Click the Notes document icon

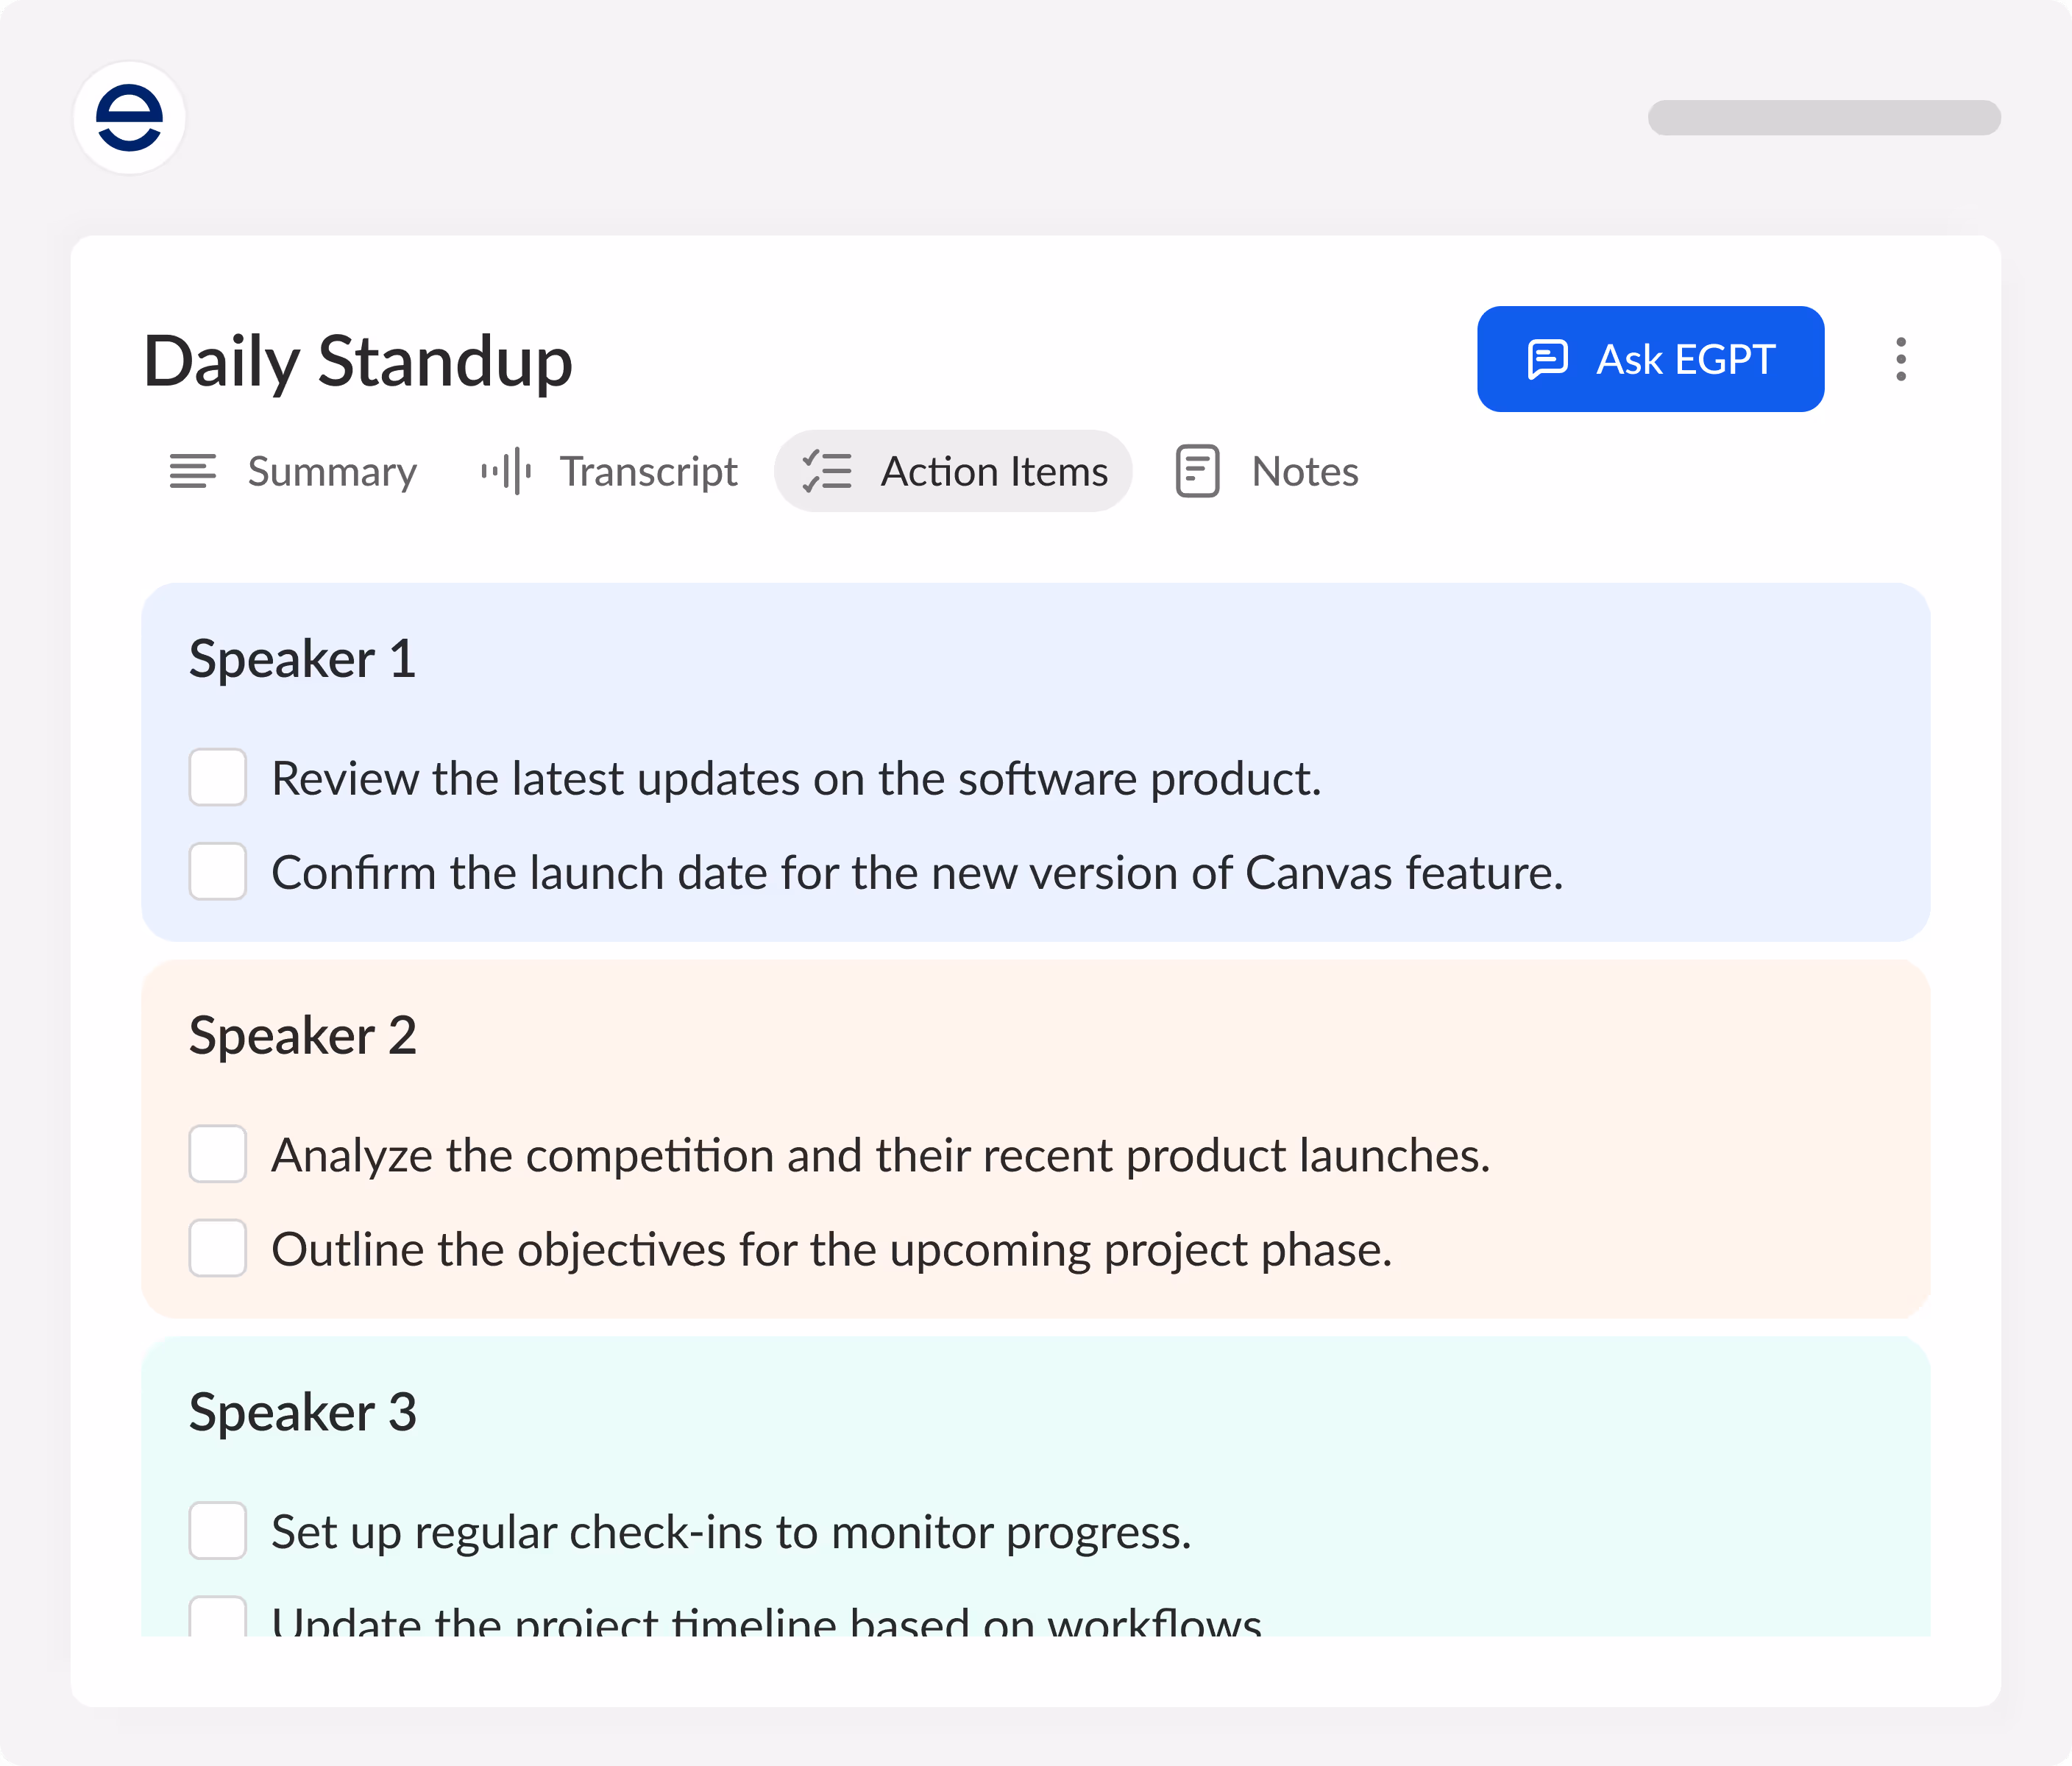tap(1197, 471)
